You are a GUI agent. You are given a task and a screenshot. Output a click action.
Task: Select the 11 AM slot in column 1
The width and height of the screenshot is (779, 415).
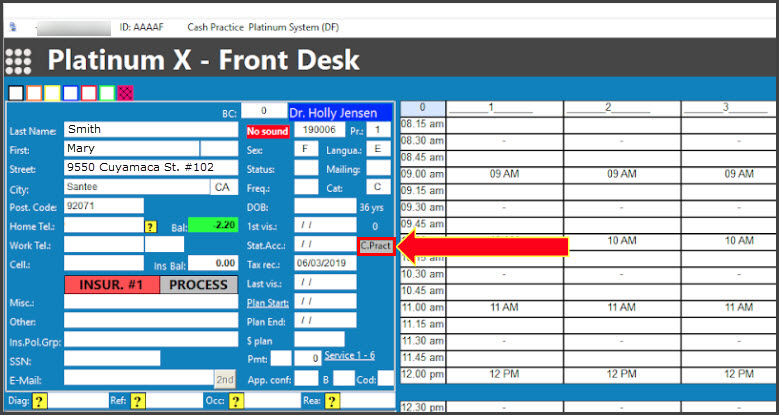[504, 308]
